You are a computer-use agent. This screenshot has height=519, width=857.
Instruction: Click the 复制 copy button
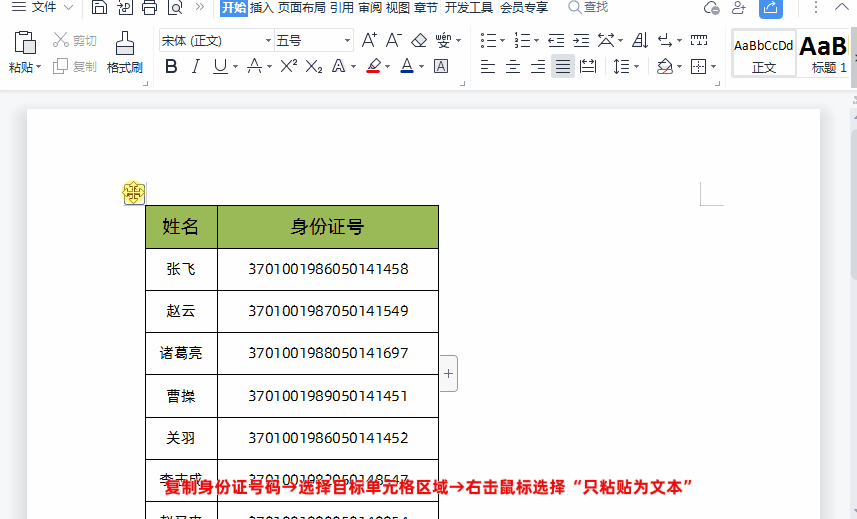click(x=74, y=67)
